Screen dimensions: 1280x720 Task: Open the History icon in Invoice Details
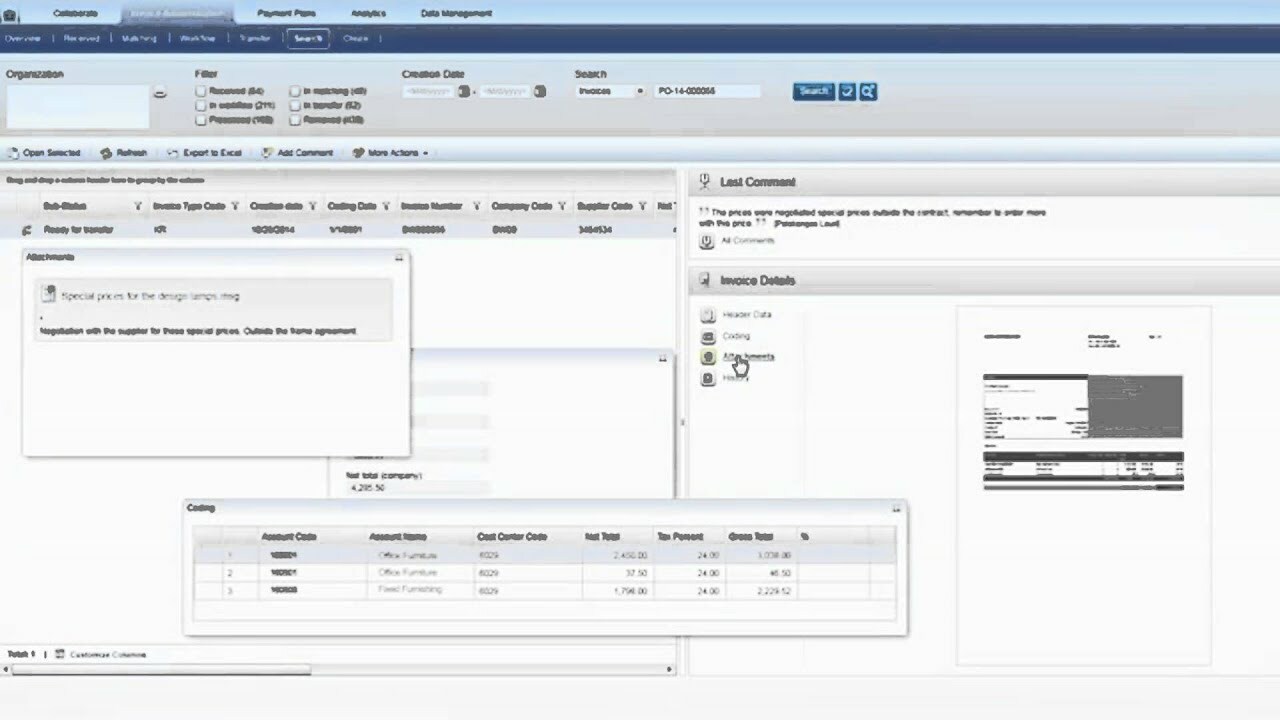[x=709, y=378]
